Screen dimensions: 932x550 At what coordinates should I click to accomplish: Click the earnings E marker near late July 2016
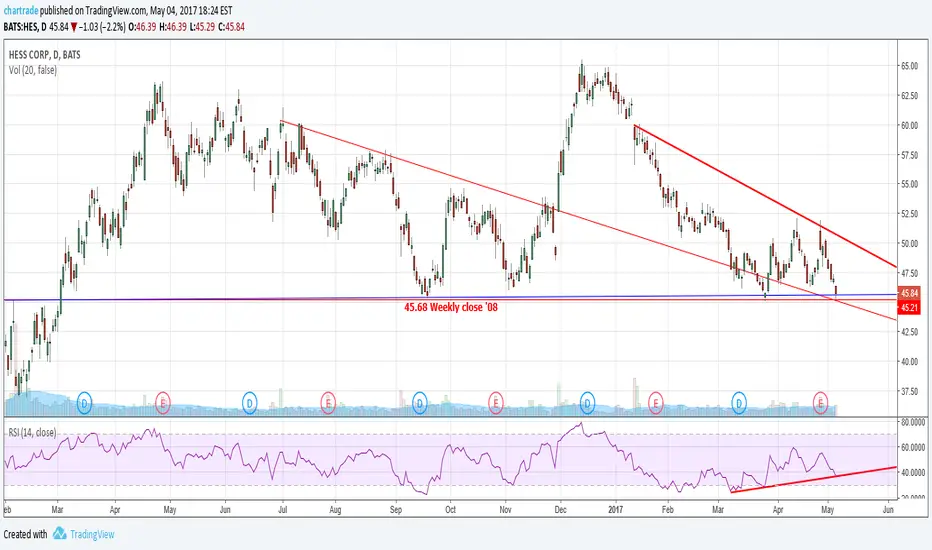328,403
